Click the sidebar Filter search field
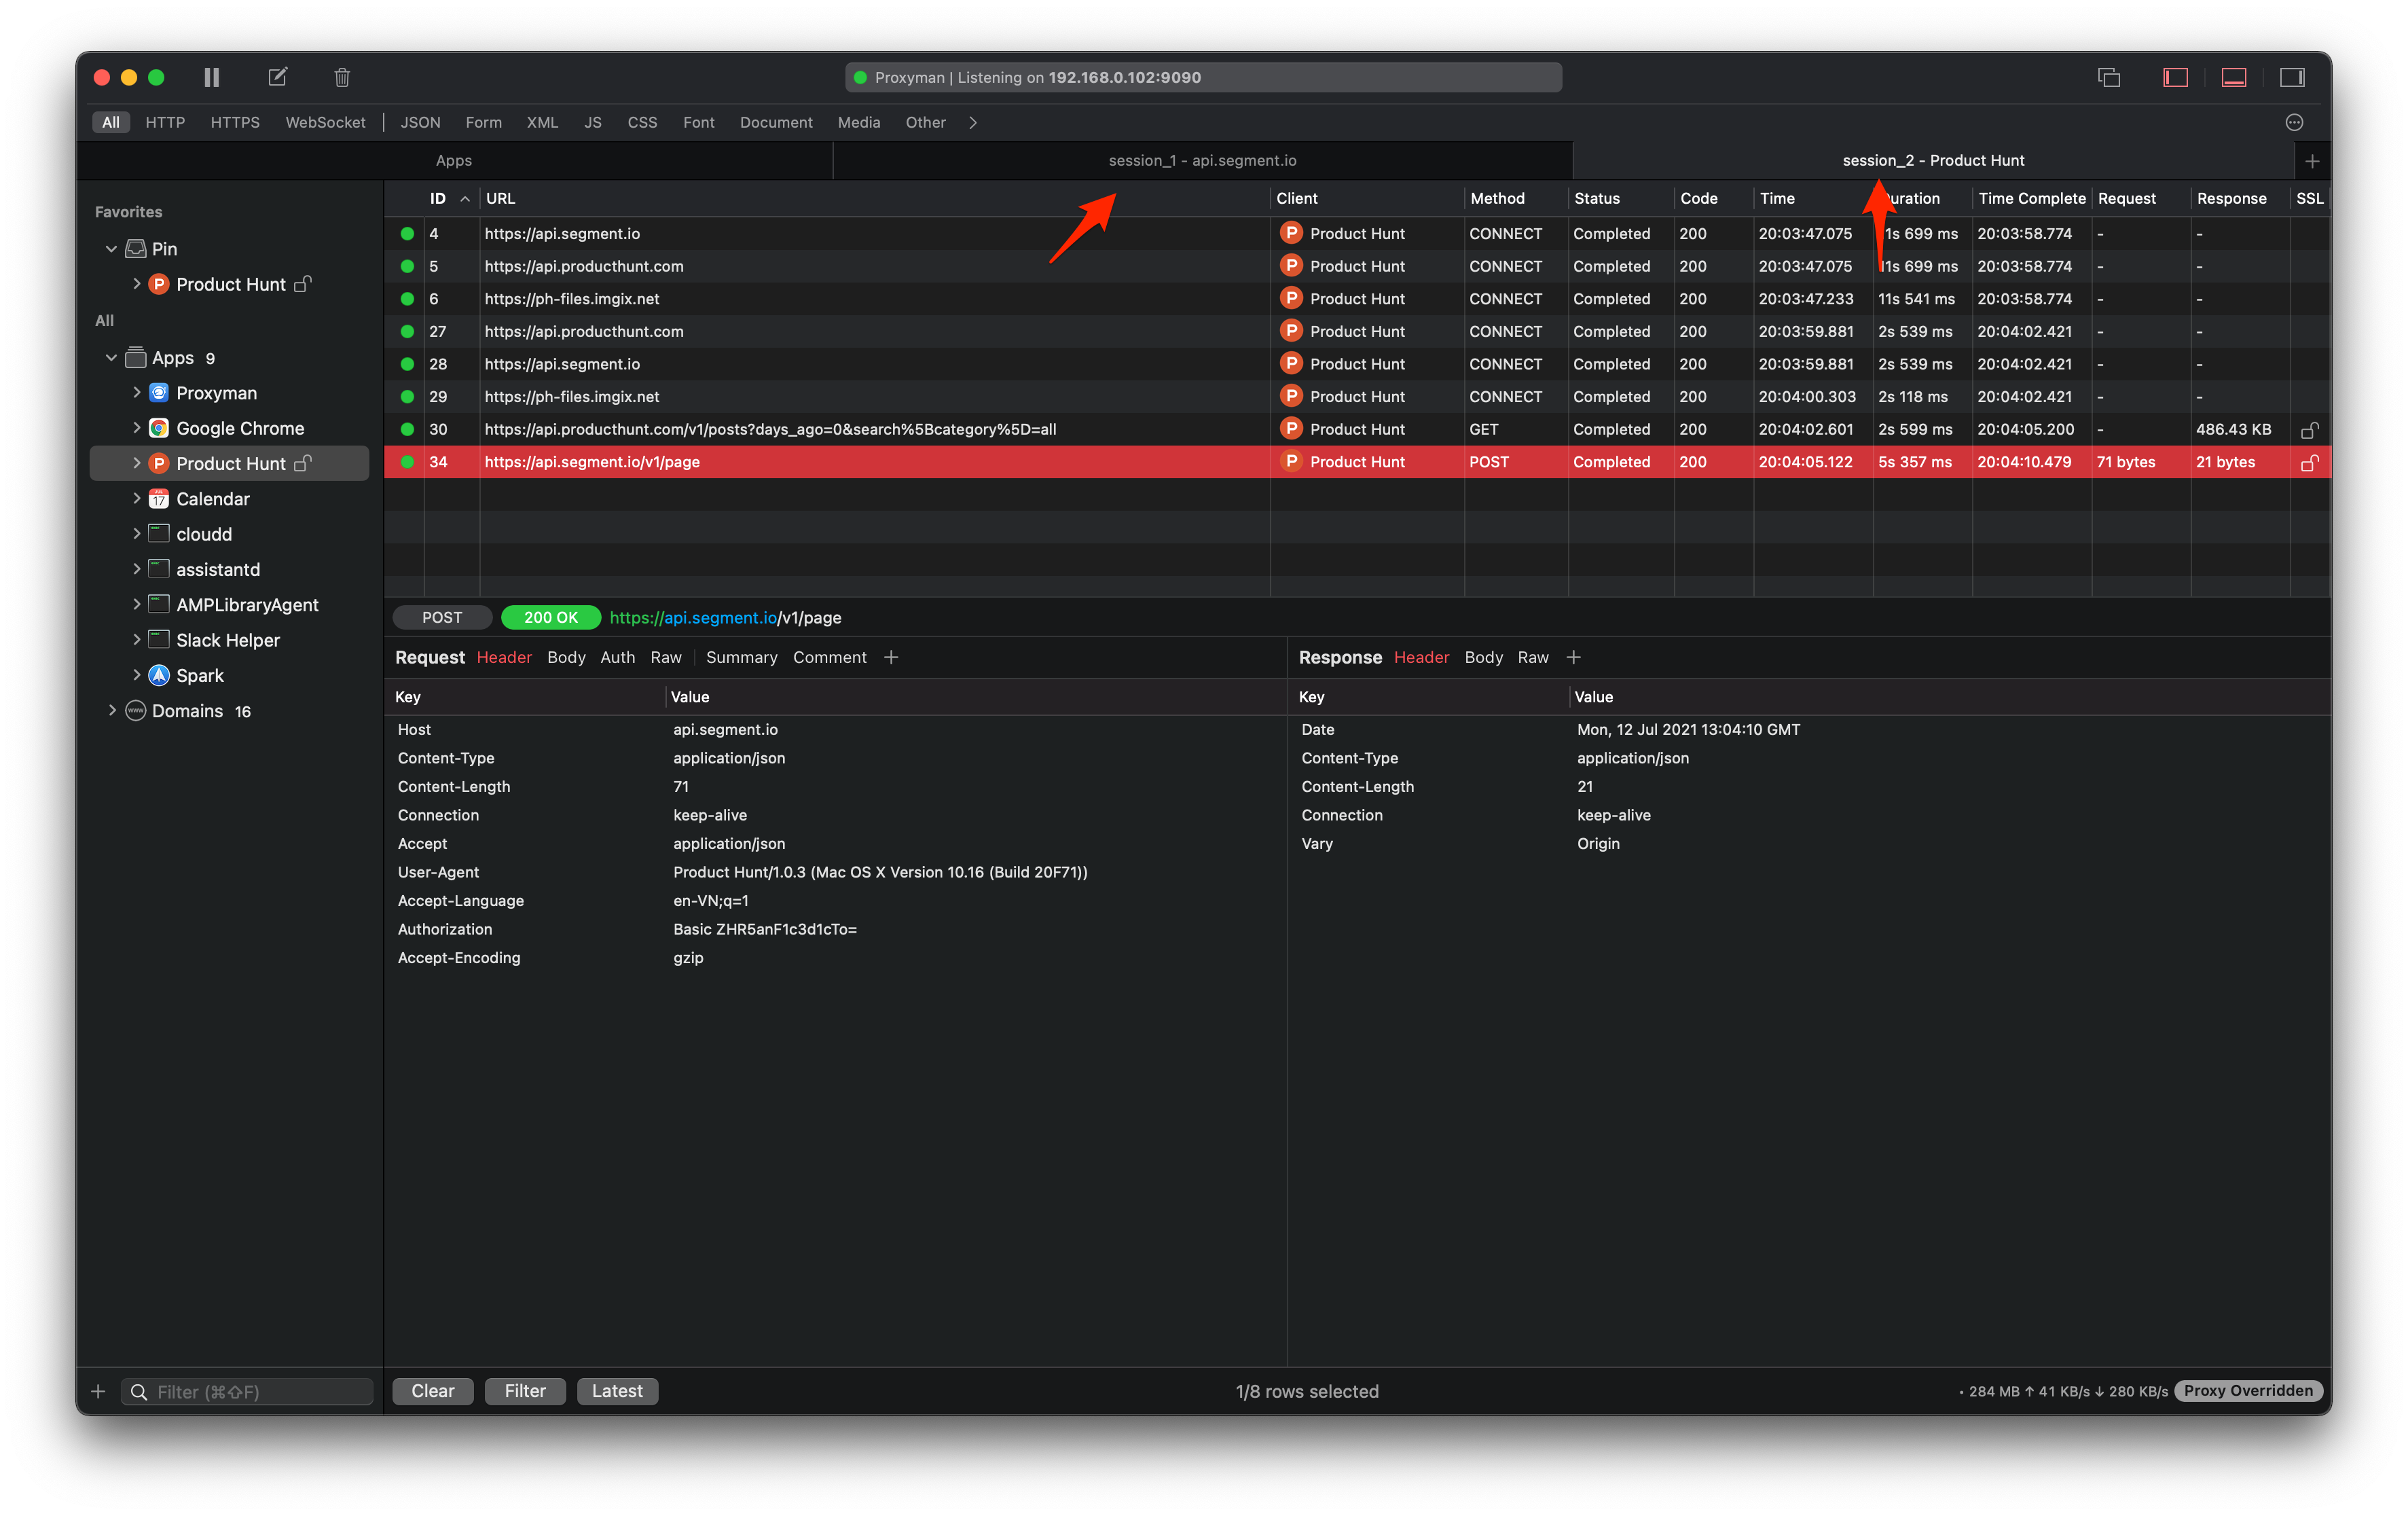Screen dimensions: 2408x1516 tap(246, 1391)
